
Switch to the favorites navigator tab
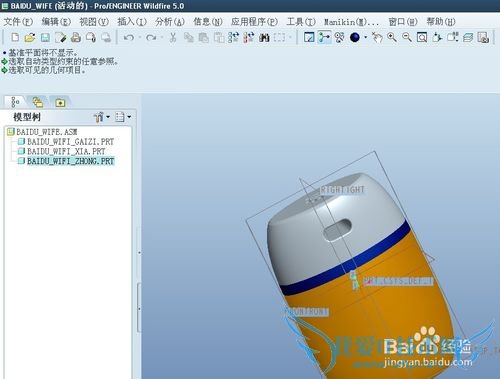click(x=60, y=102)
